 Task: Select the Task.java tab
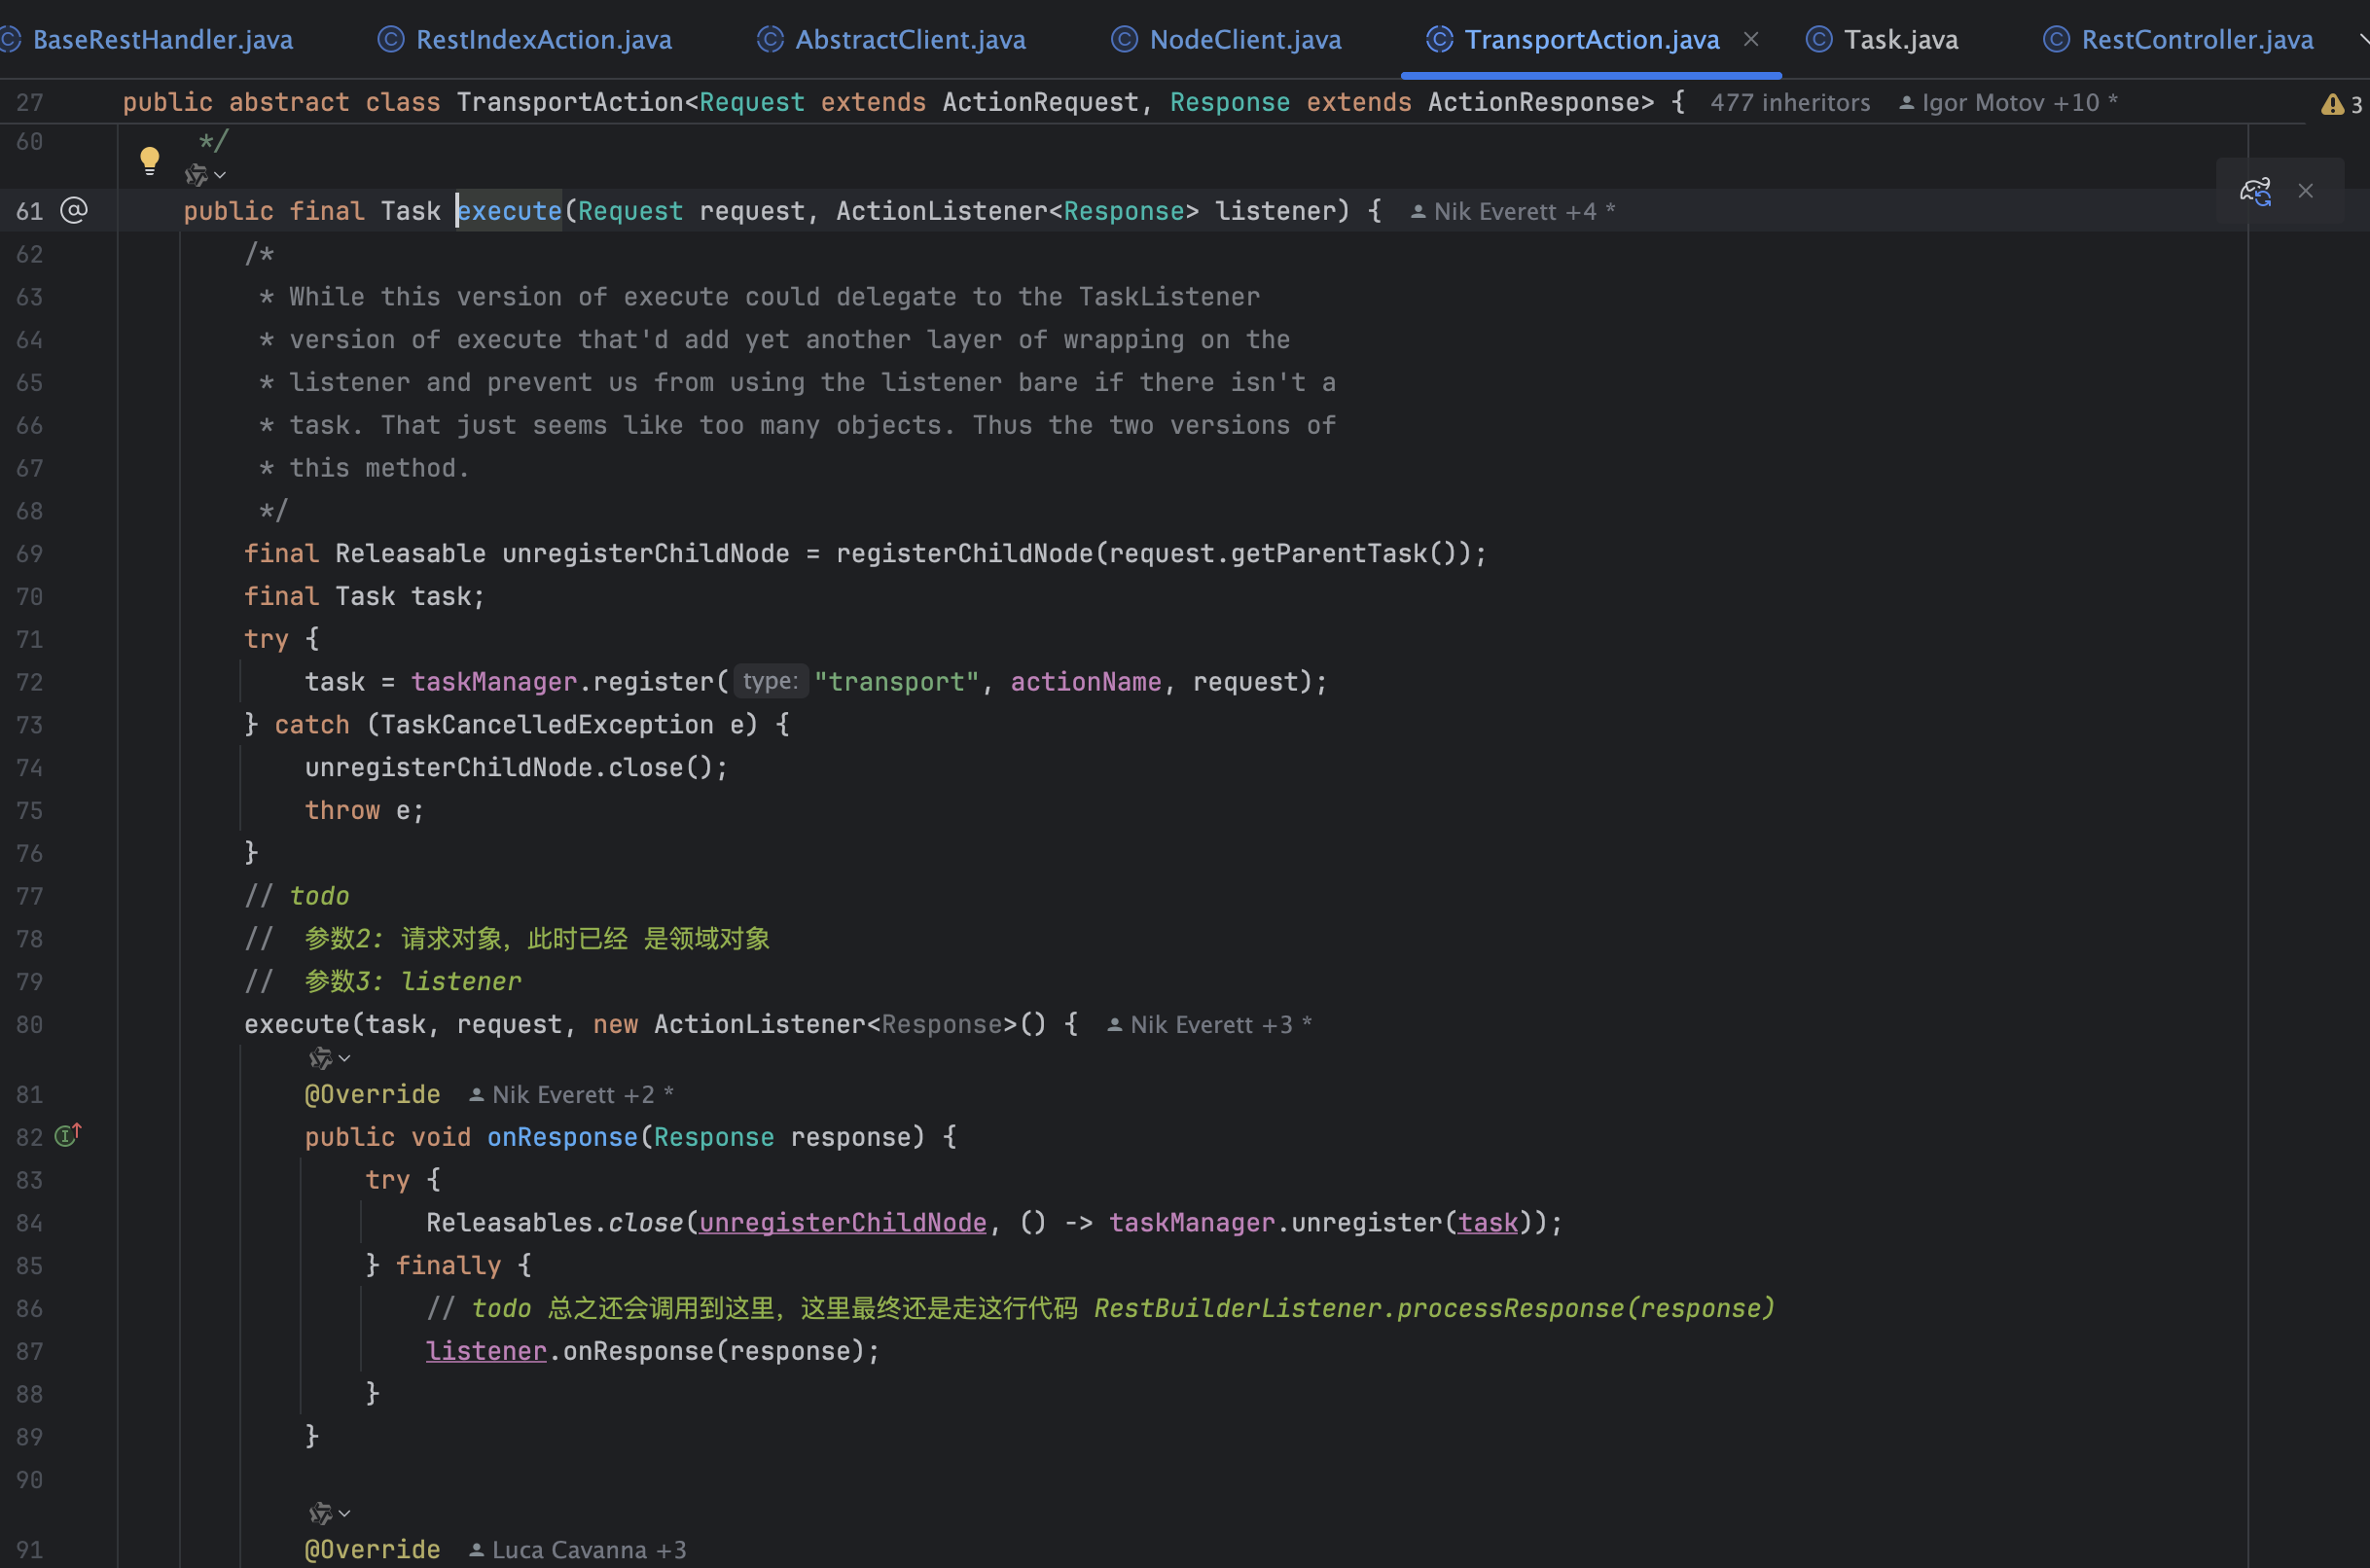(1901, 40)
